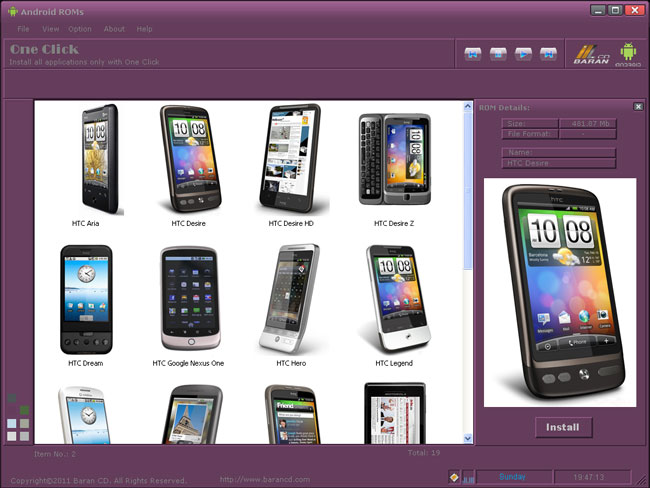Click the Item No.: 2 status text
The image size is (650, 488).
(x=55, y=454)
